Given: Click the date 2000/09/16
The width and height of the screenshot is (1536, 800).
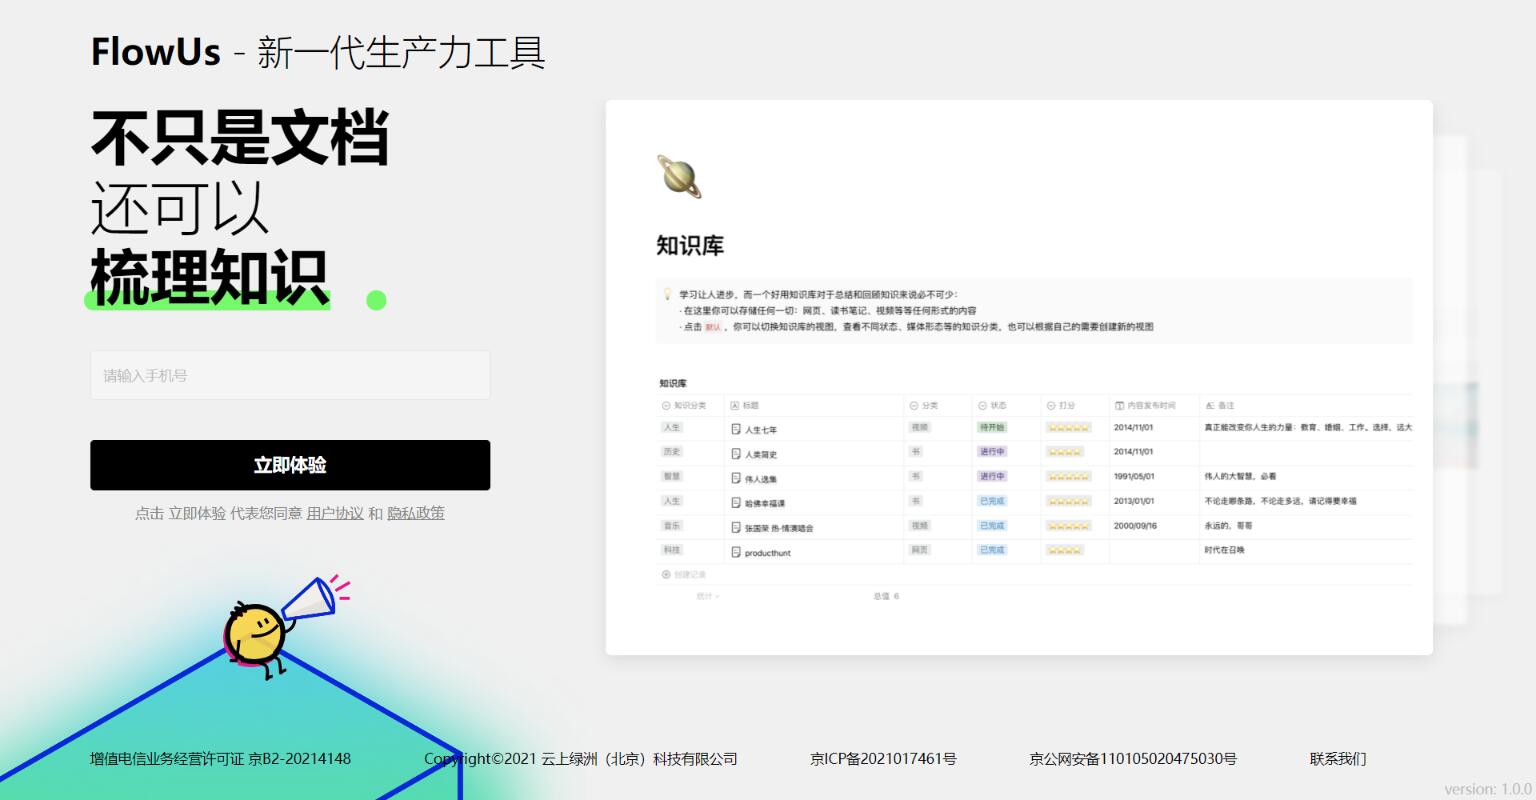Looking at the screenshot, I should (x=1135, y=525).
